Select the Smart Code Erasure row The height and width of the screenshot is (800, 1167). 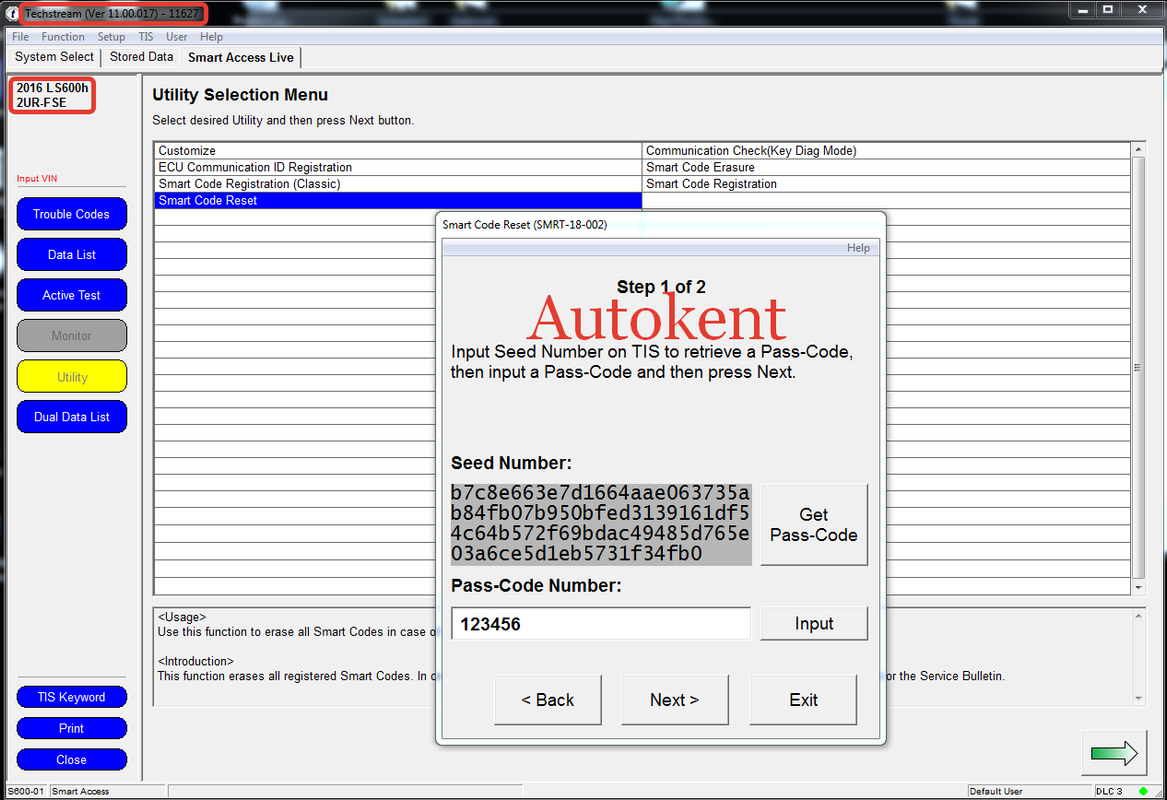point(886,167)
